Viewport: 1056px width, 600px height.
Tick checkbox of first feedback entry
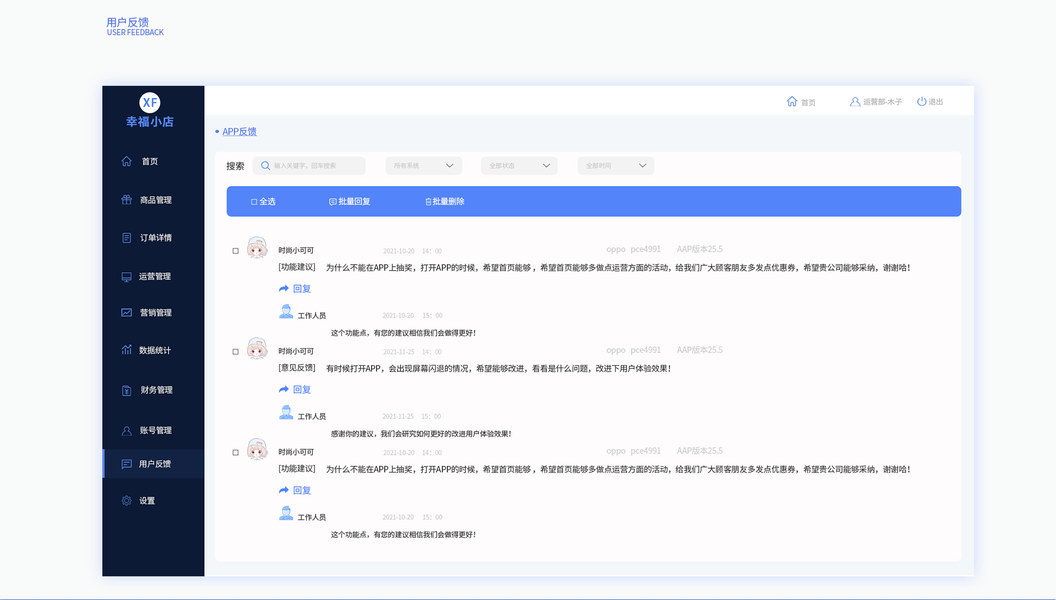236,251
